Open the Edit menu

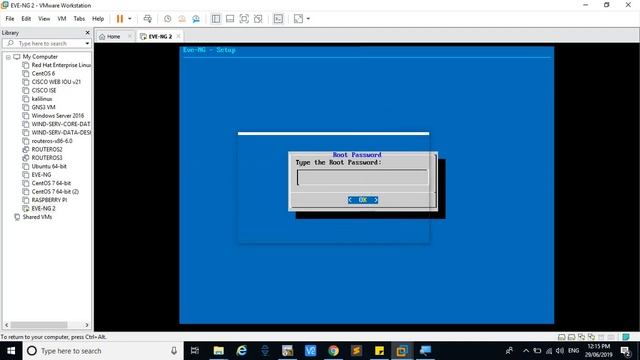click(26, 19)
